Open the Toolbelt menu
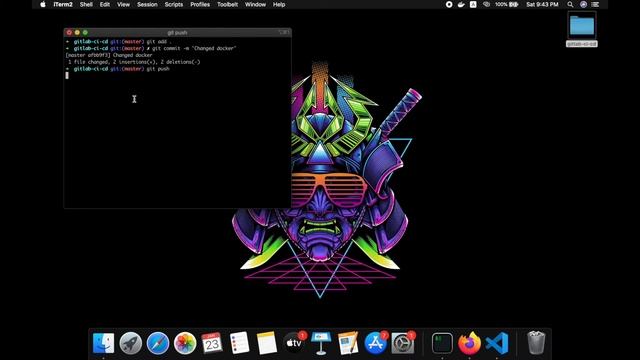 pyautogui.click(x=227, y=4)
